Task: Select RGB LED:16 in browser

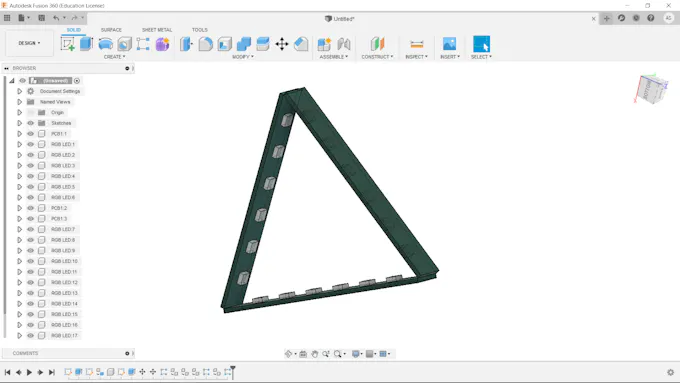Action: tap(64, 325)
